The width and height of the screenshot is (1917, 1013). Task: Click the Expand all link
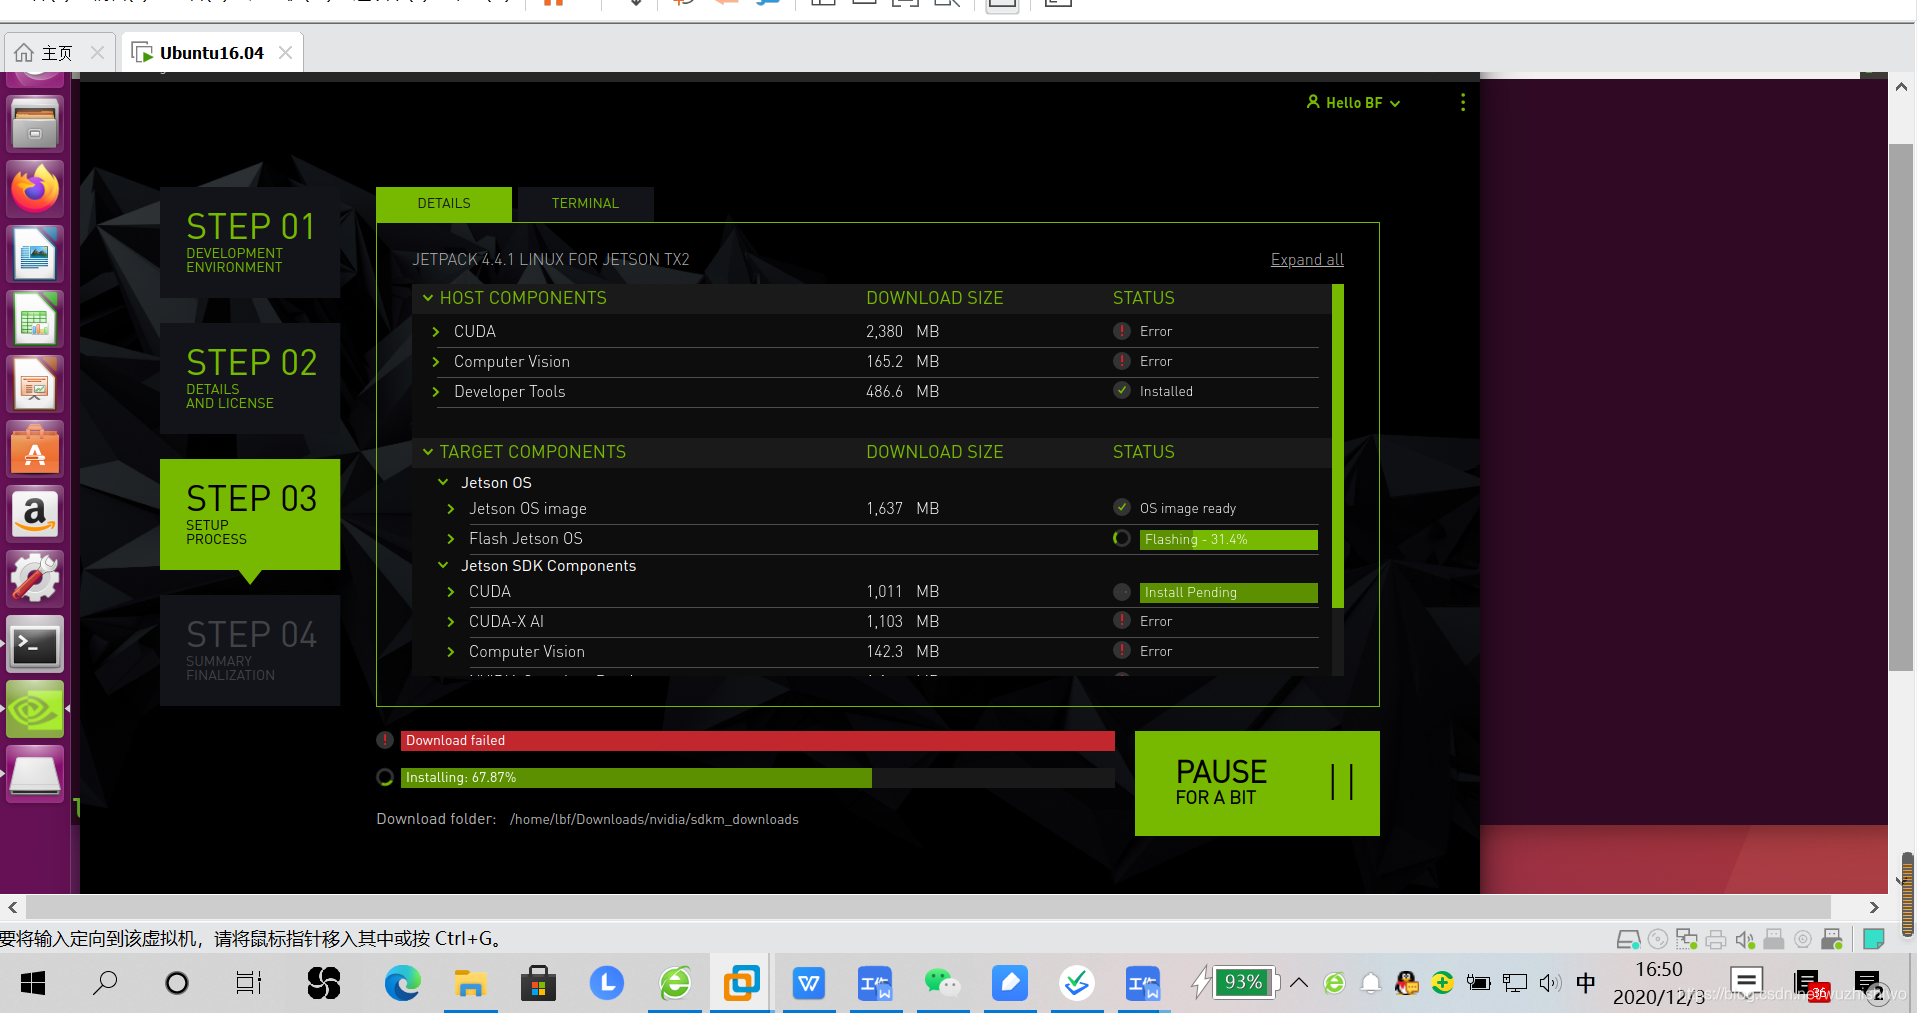pos(1307,260)
